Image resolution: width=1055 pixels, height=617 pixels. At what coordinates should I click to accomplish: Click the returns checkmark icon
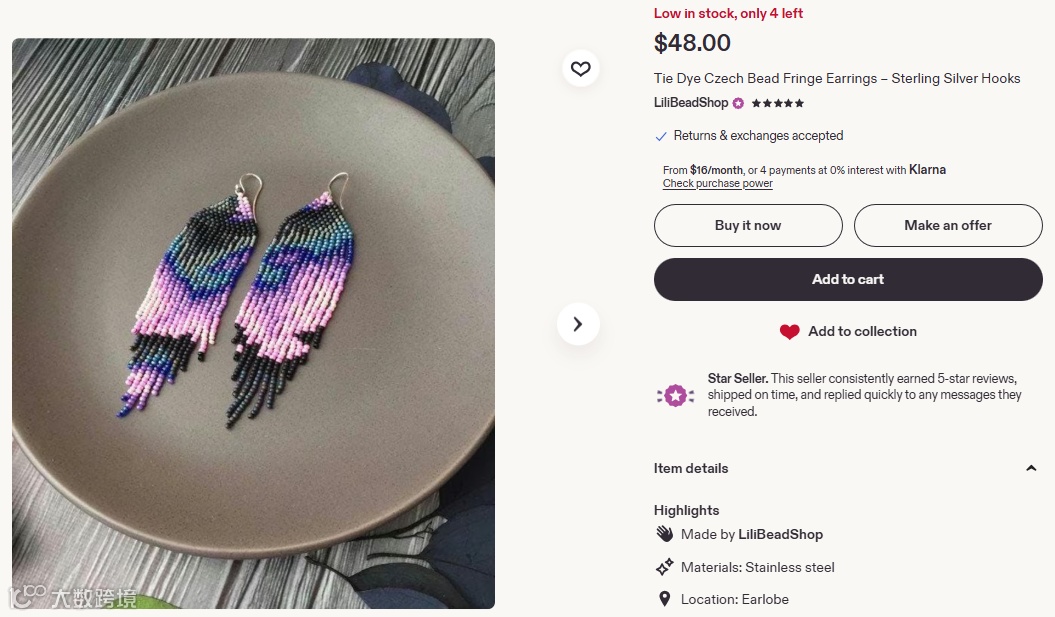point(661,136)
